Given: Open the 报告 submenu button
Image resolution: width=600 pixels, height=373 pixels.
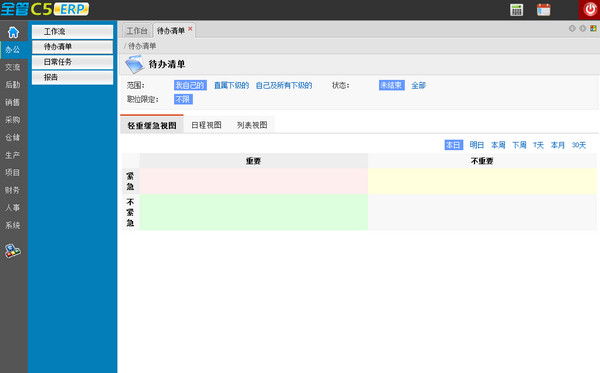Looking at the screenshot, I should [x=72, y=77].
